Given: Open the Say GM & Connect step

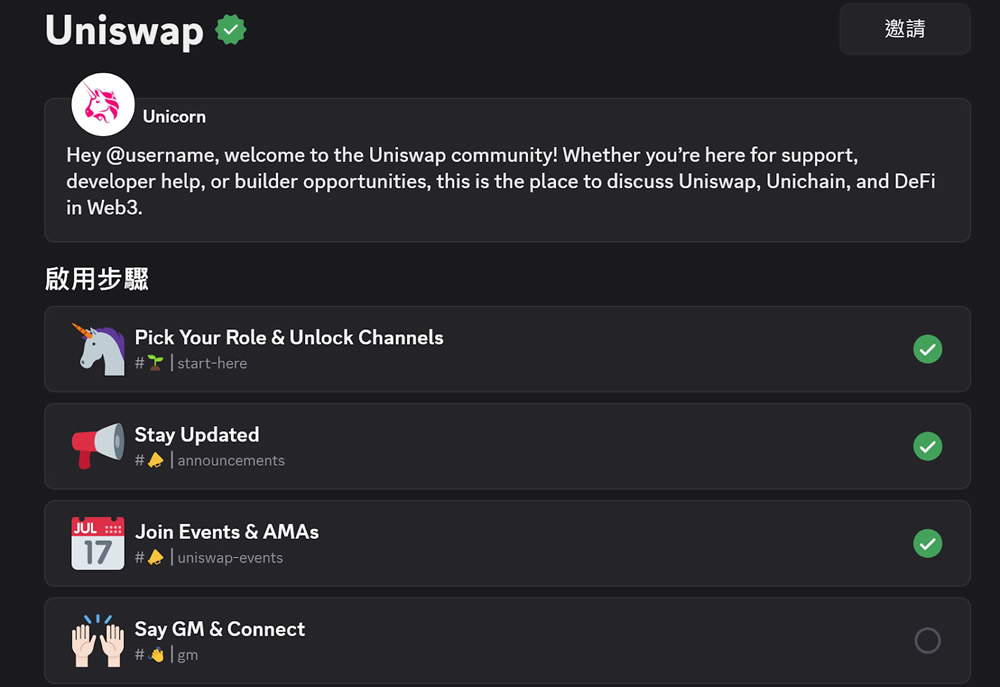Looking at the screenshot, I should pyautogui.click(x=220, y=629).
